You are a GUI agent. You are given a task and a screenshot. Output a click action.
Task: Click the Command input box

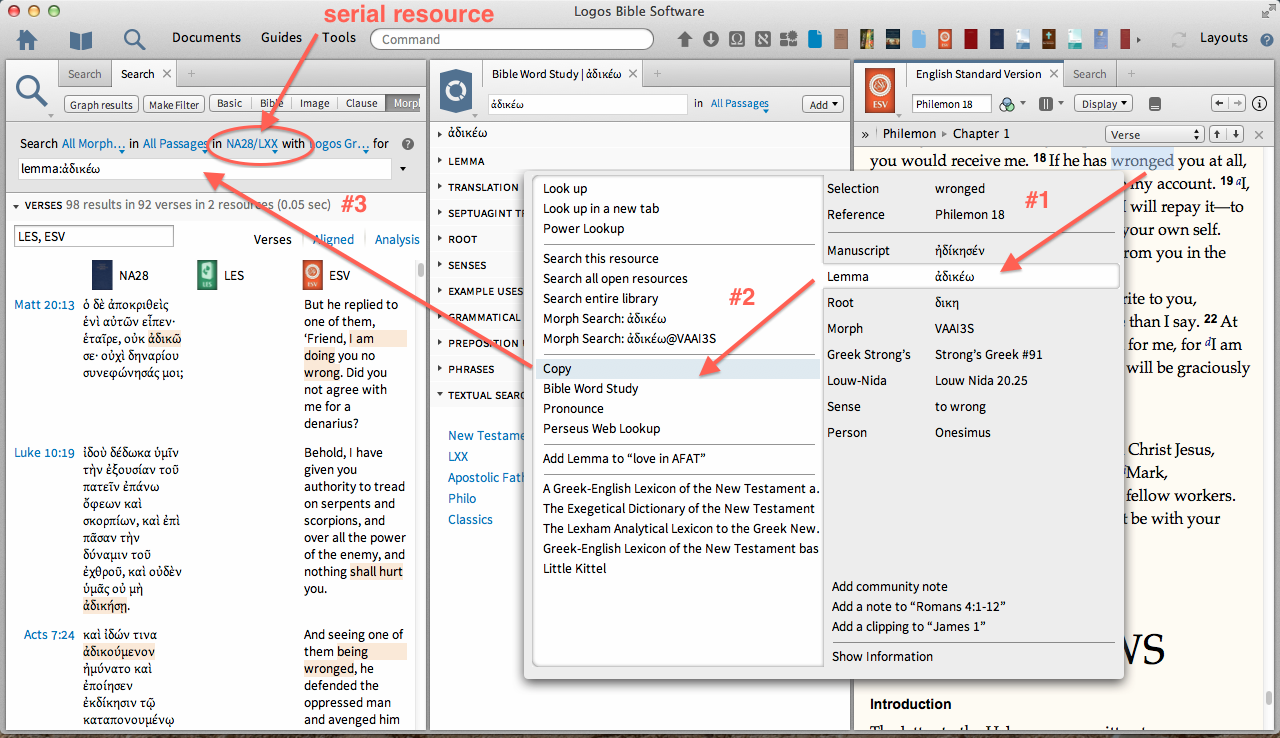click(x=512, y=39)
